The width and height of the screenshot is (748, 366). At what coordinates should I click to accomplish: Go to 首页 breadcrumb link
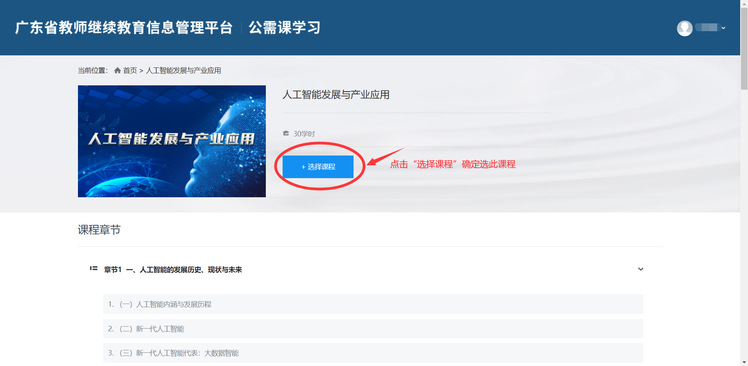coord(130,71)
